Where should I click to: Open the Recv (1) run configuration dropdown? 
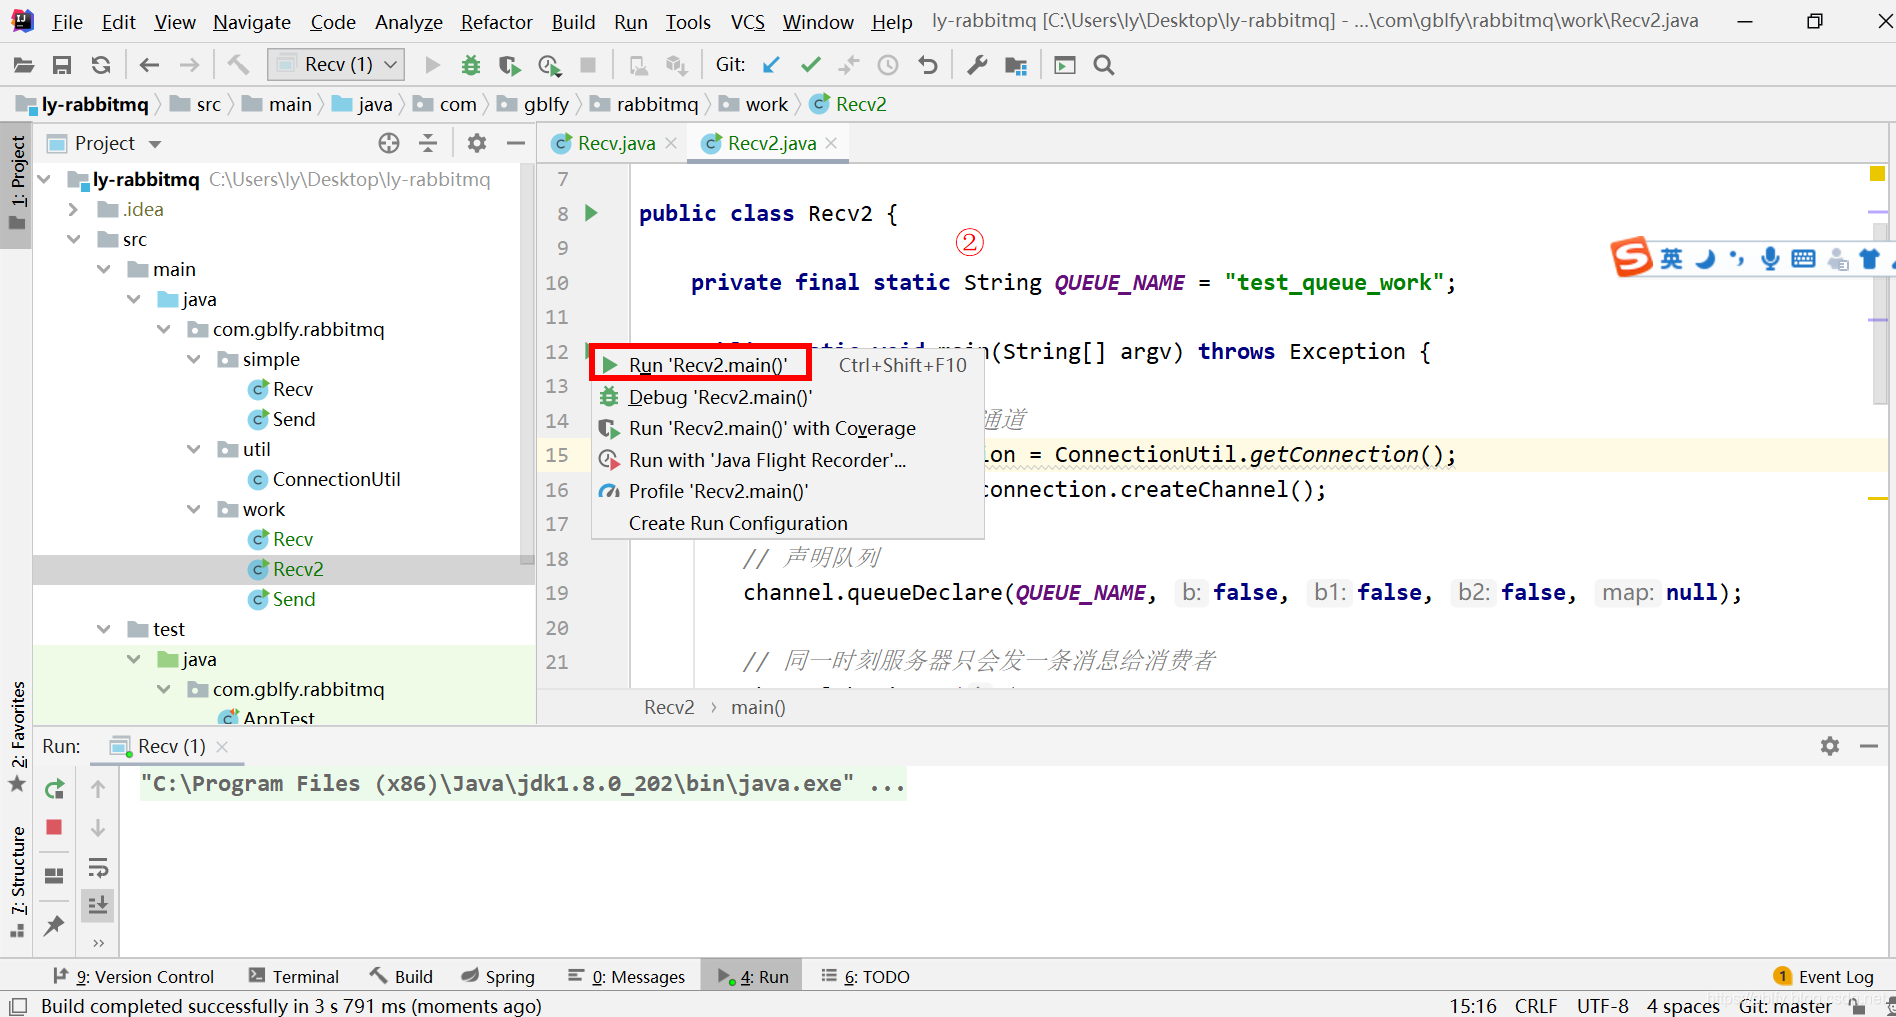click(336, 65)
